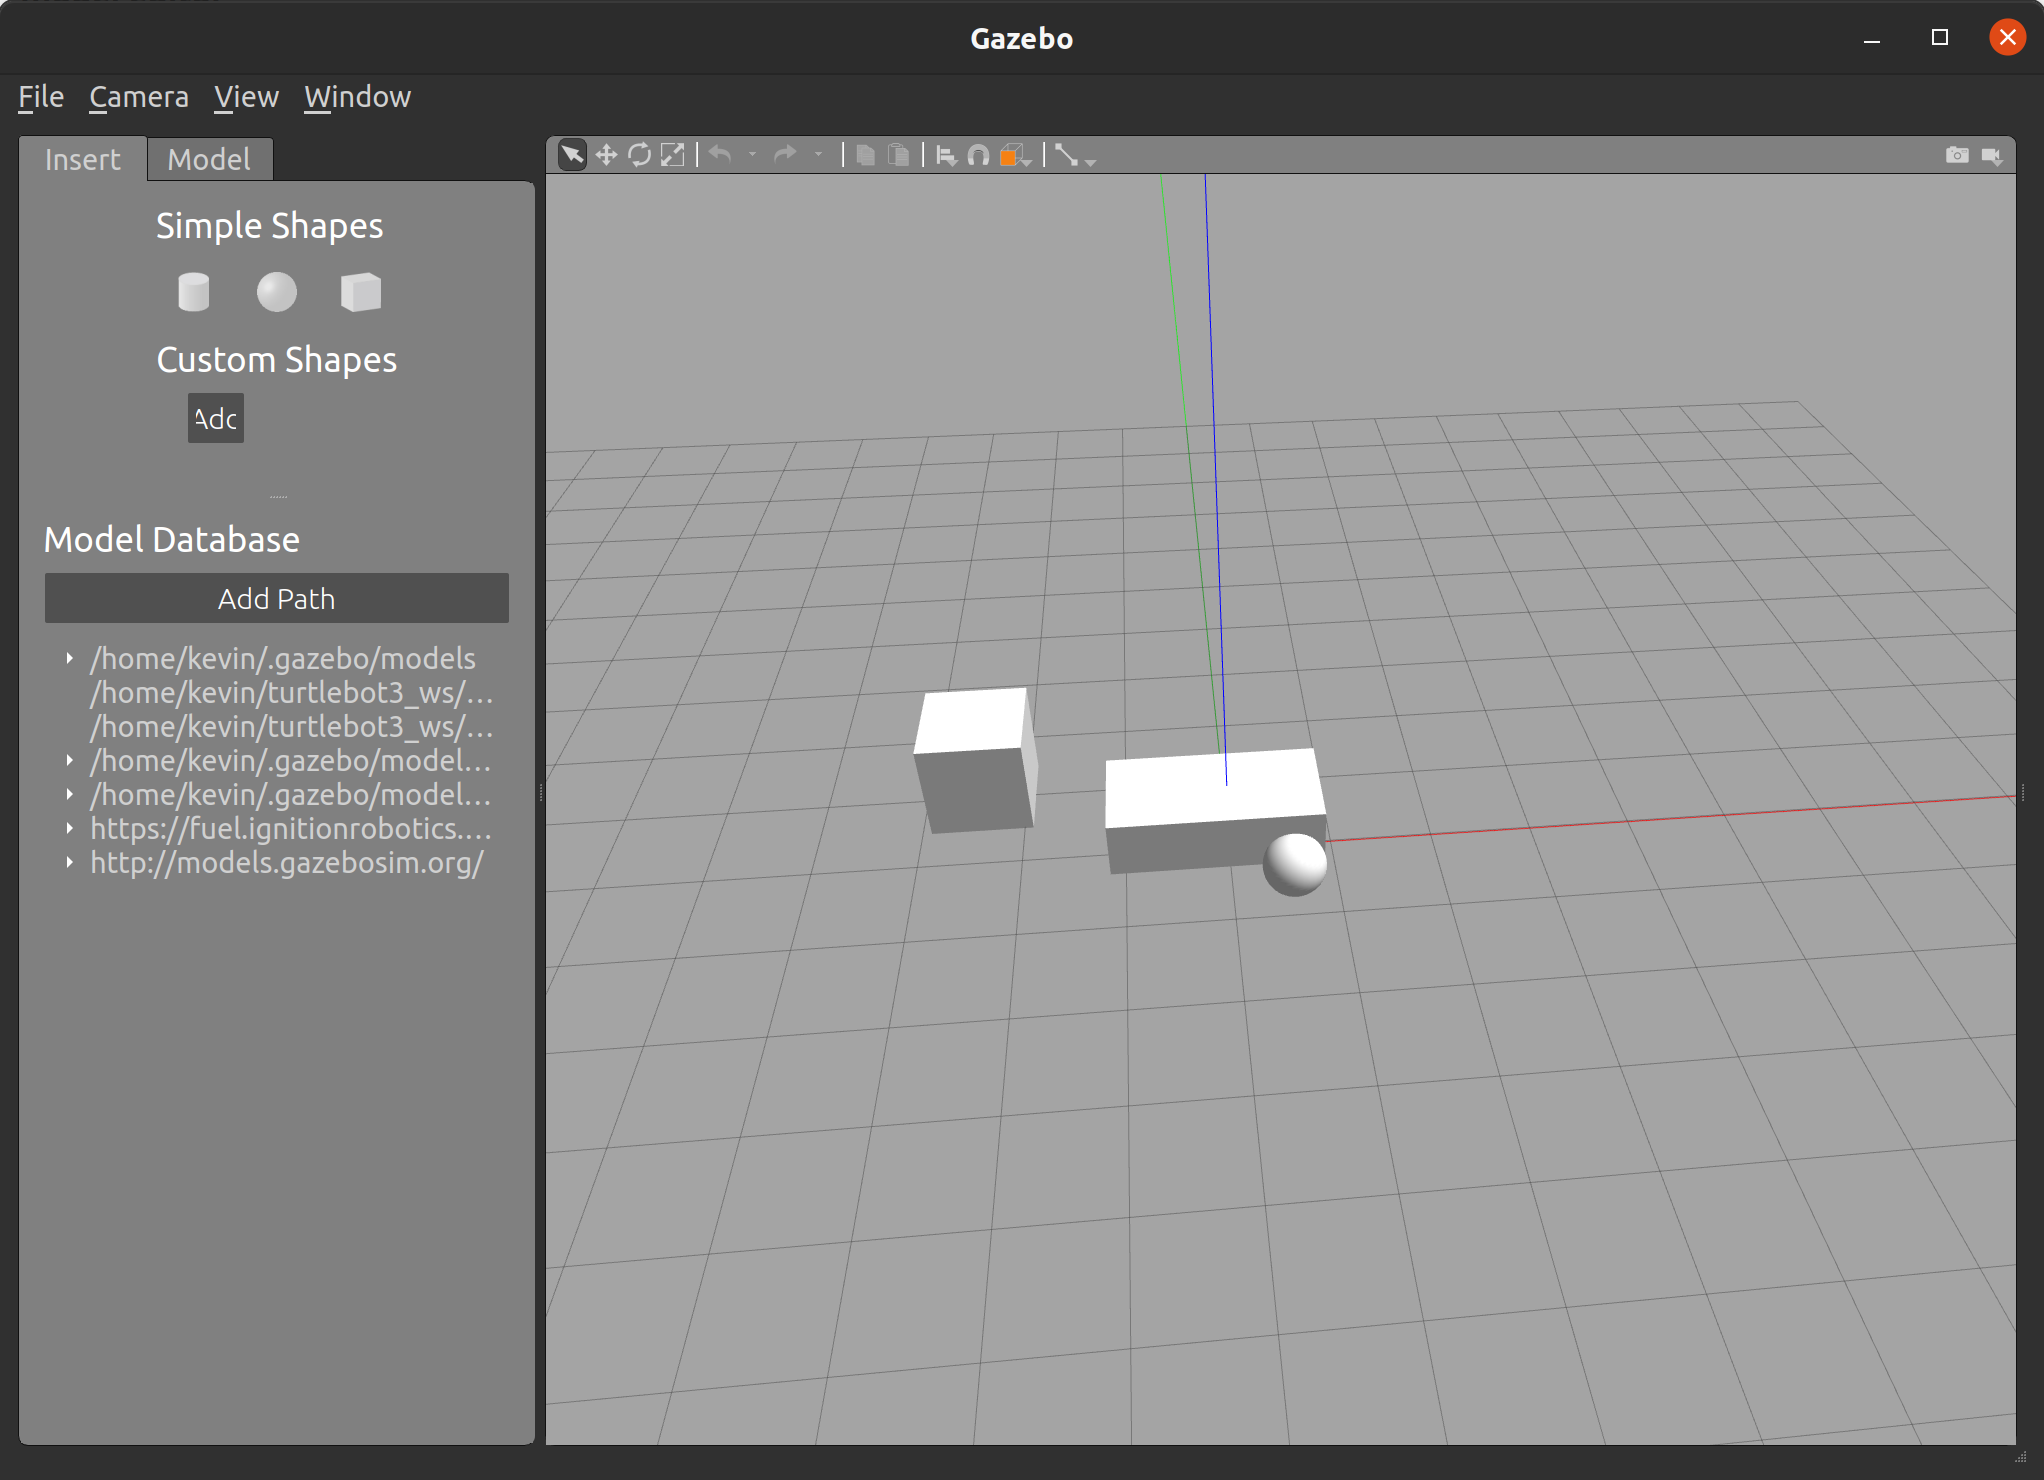Image resolution: width=2044 pixels, height=1480 pixels.
Task: Activate the rotate mode tool
Action: pyautogui.click(x=639, y=155)
